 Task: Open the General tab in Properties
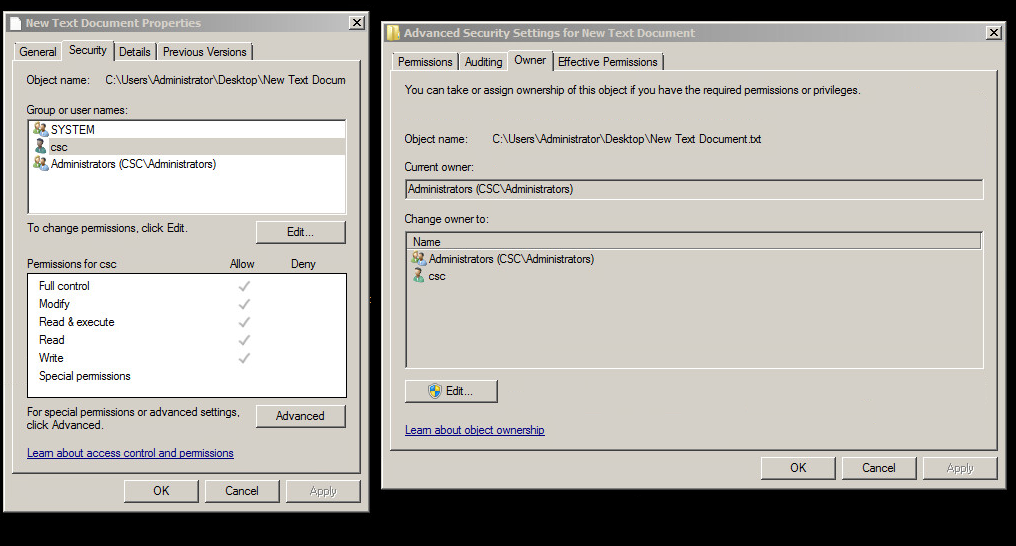tap(38, 52)
